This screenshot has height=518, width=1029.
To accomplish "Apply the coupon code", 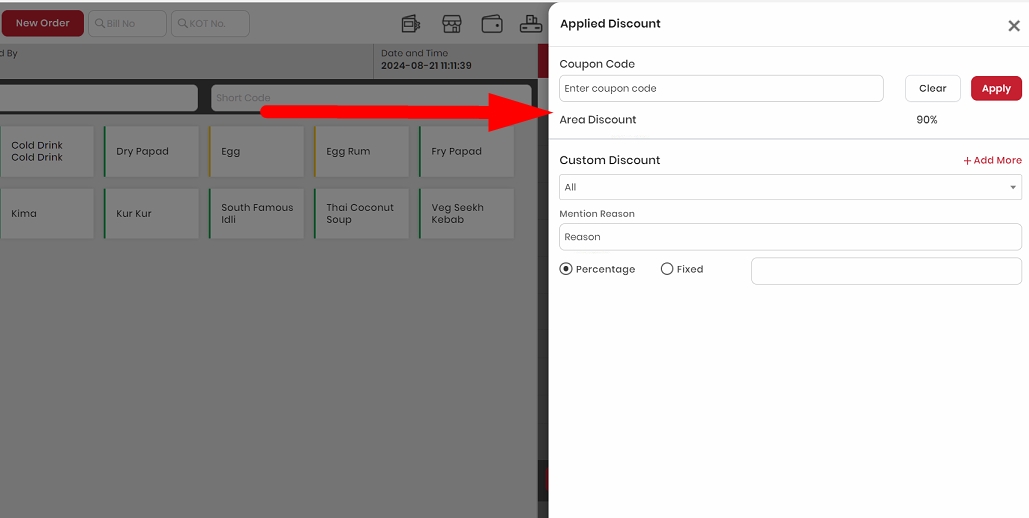I will click(x=996, y=89).
